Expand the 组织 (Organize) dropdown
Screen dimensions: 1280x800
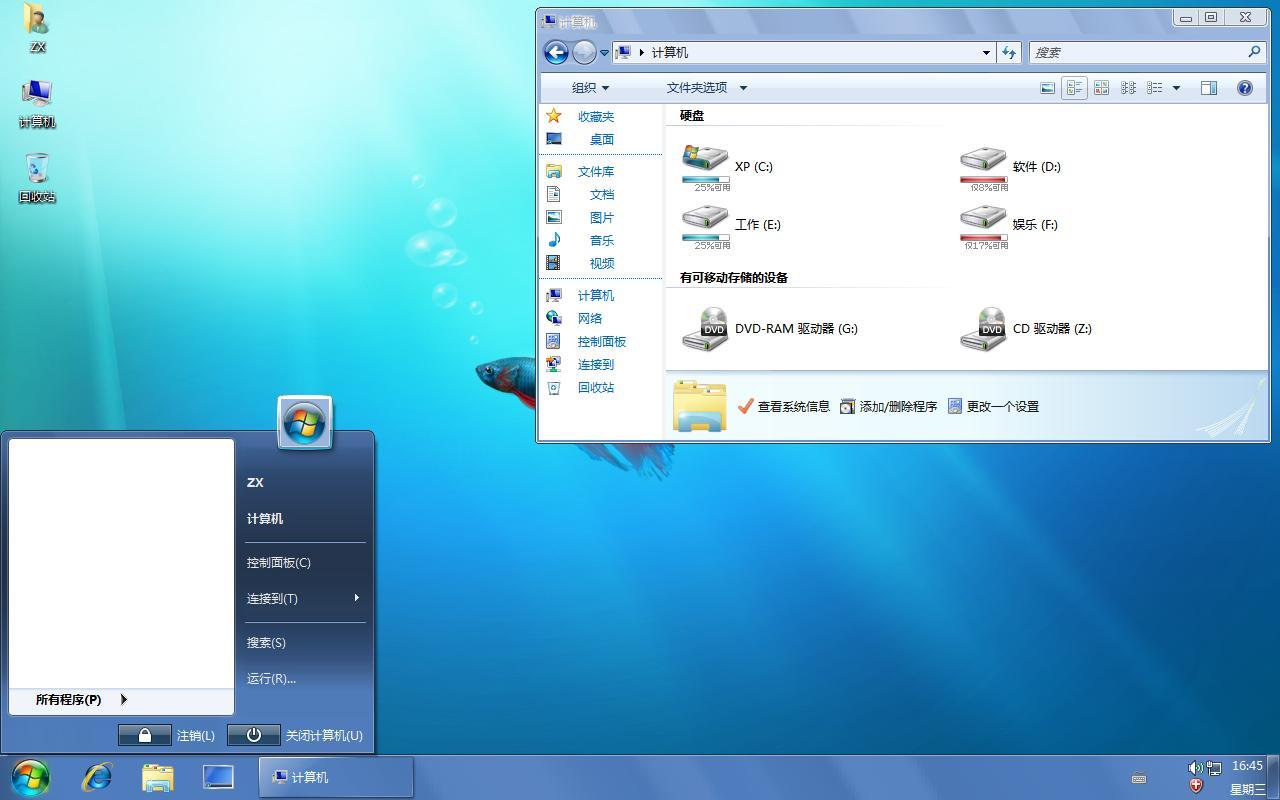(x=590, y=88)
